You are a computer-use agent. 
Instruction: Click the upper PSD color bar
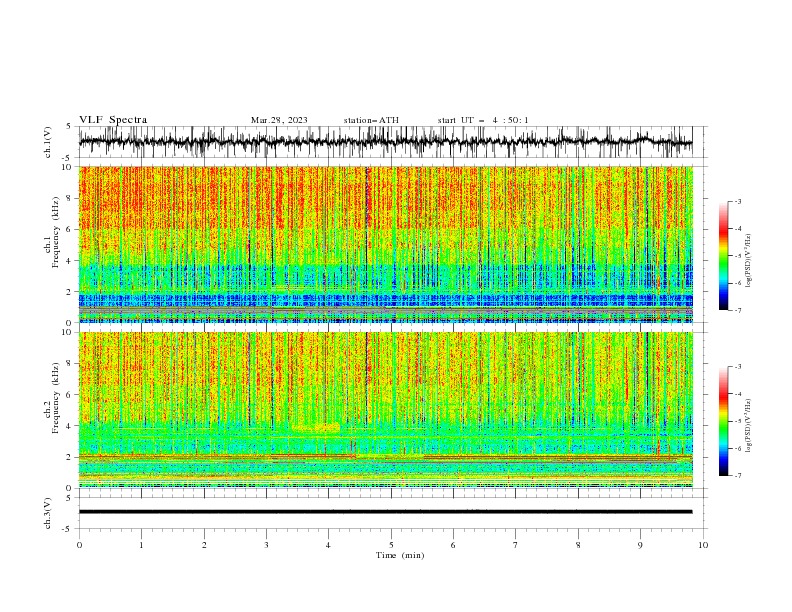pyautogui.click(x=723, y=256)
